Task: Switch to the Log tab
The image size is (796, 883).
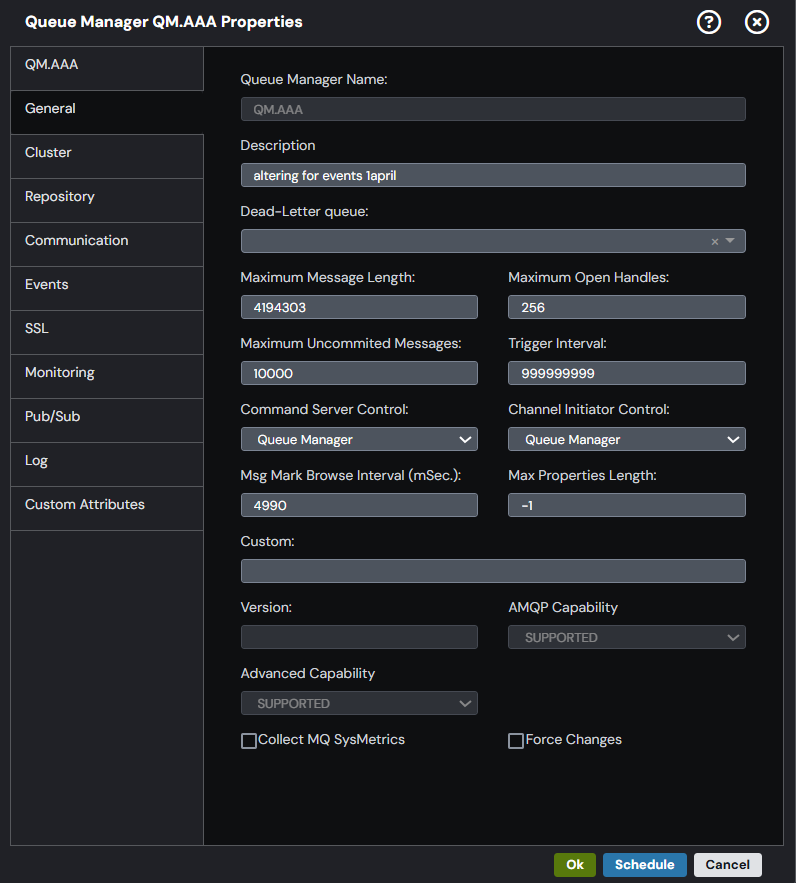Action: [107, 464]
